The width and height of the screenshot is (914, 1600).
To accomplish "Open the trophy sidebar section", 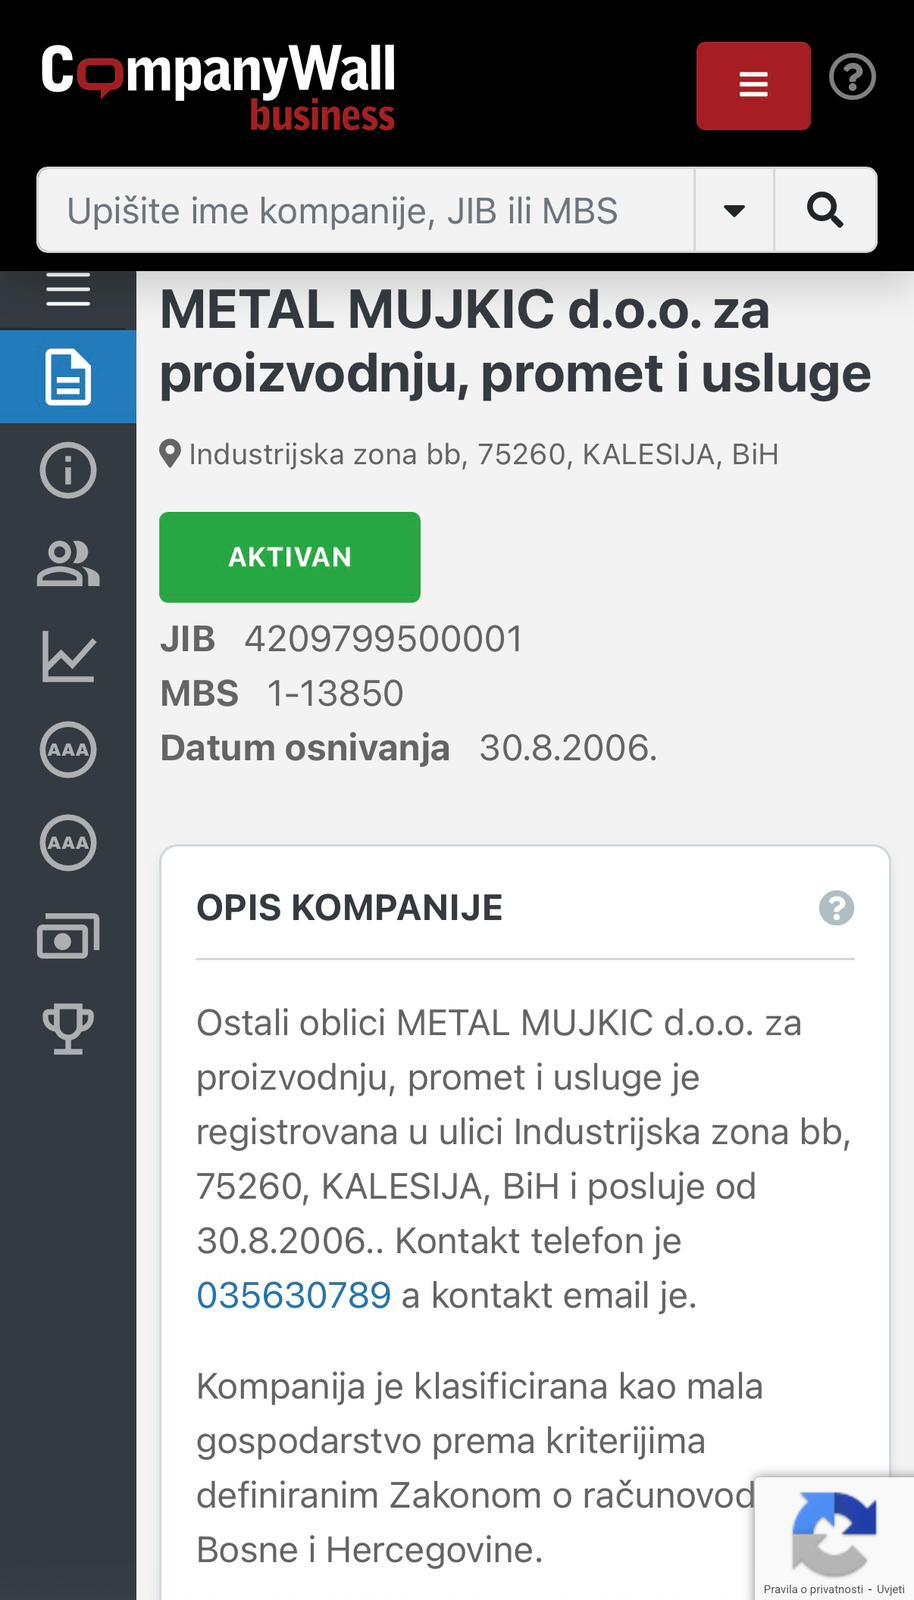I will pos(68,1029).
